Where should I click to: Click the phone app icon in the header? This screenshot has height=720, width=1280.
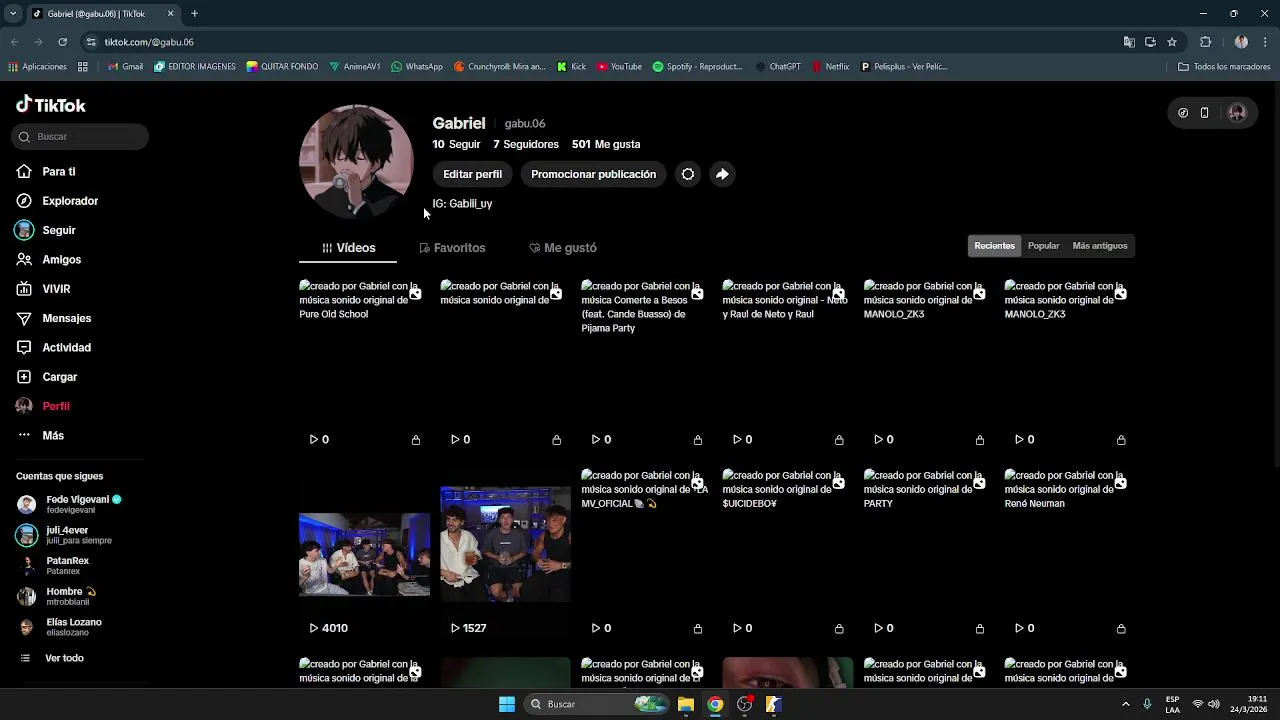pyautogui.click(x=1204, y=113)
